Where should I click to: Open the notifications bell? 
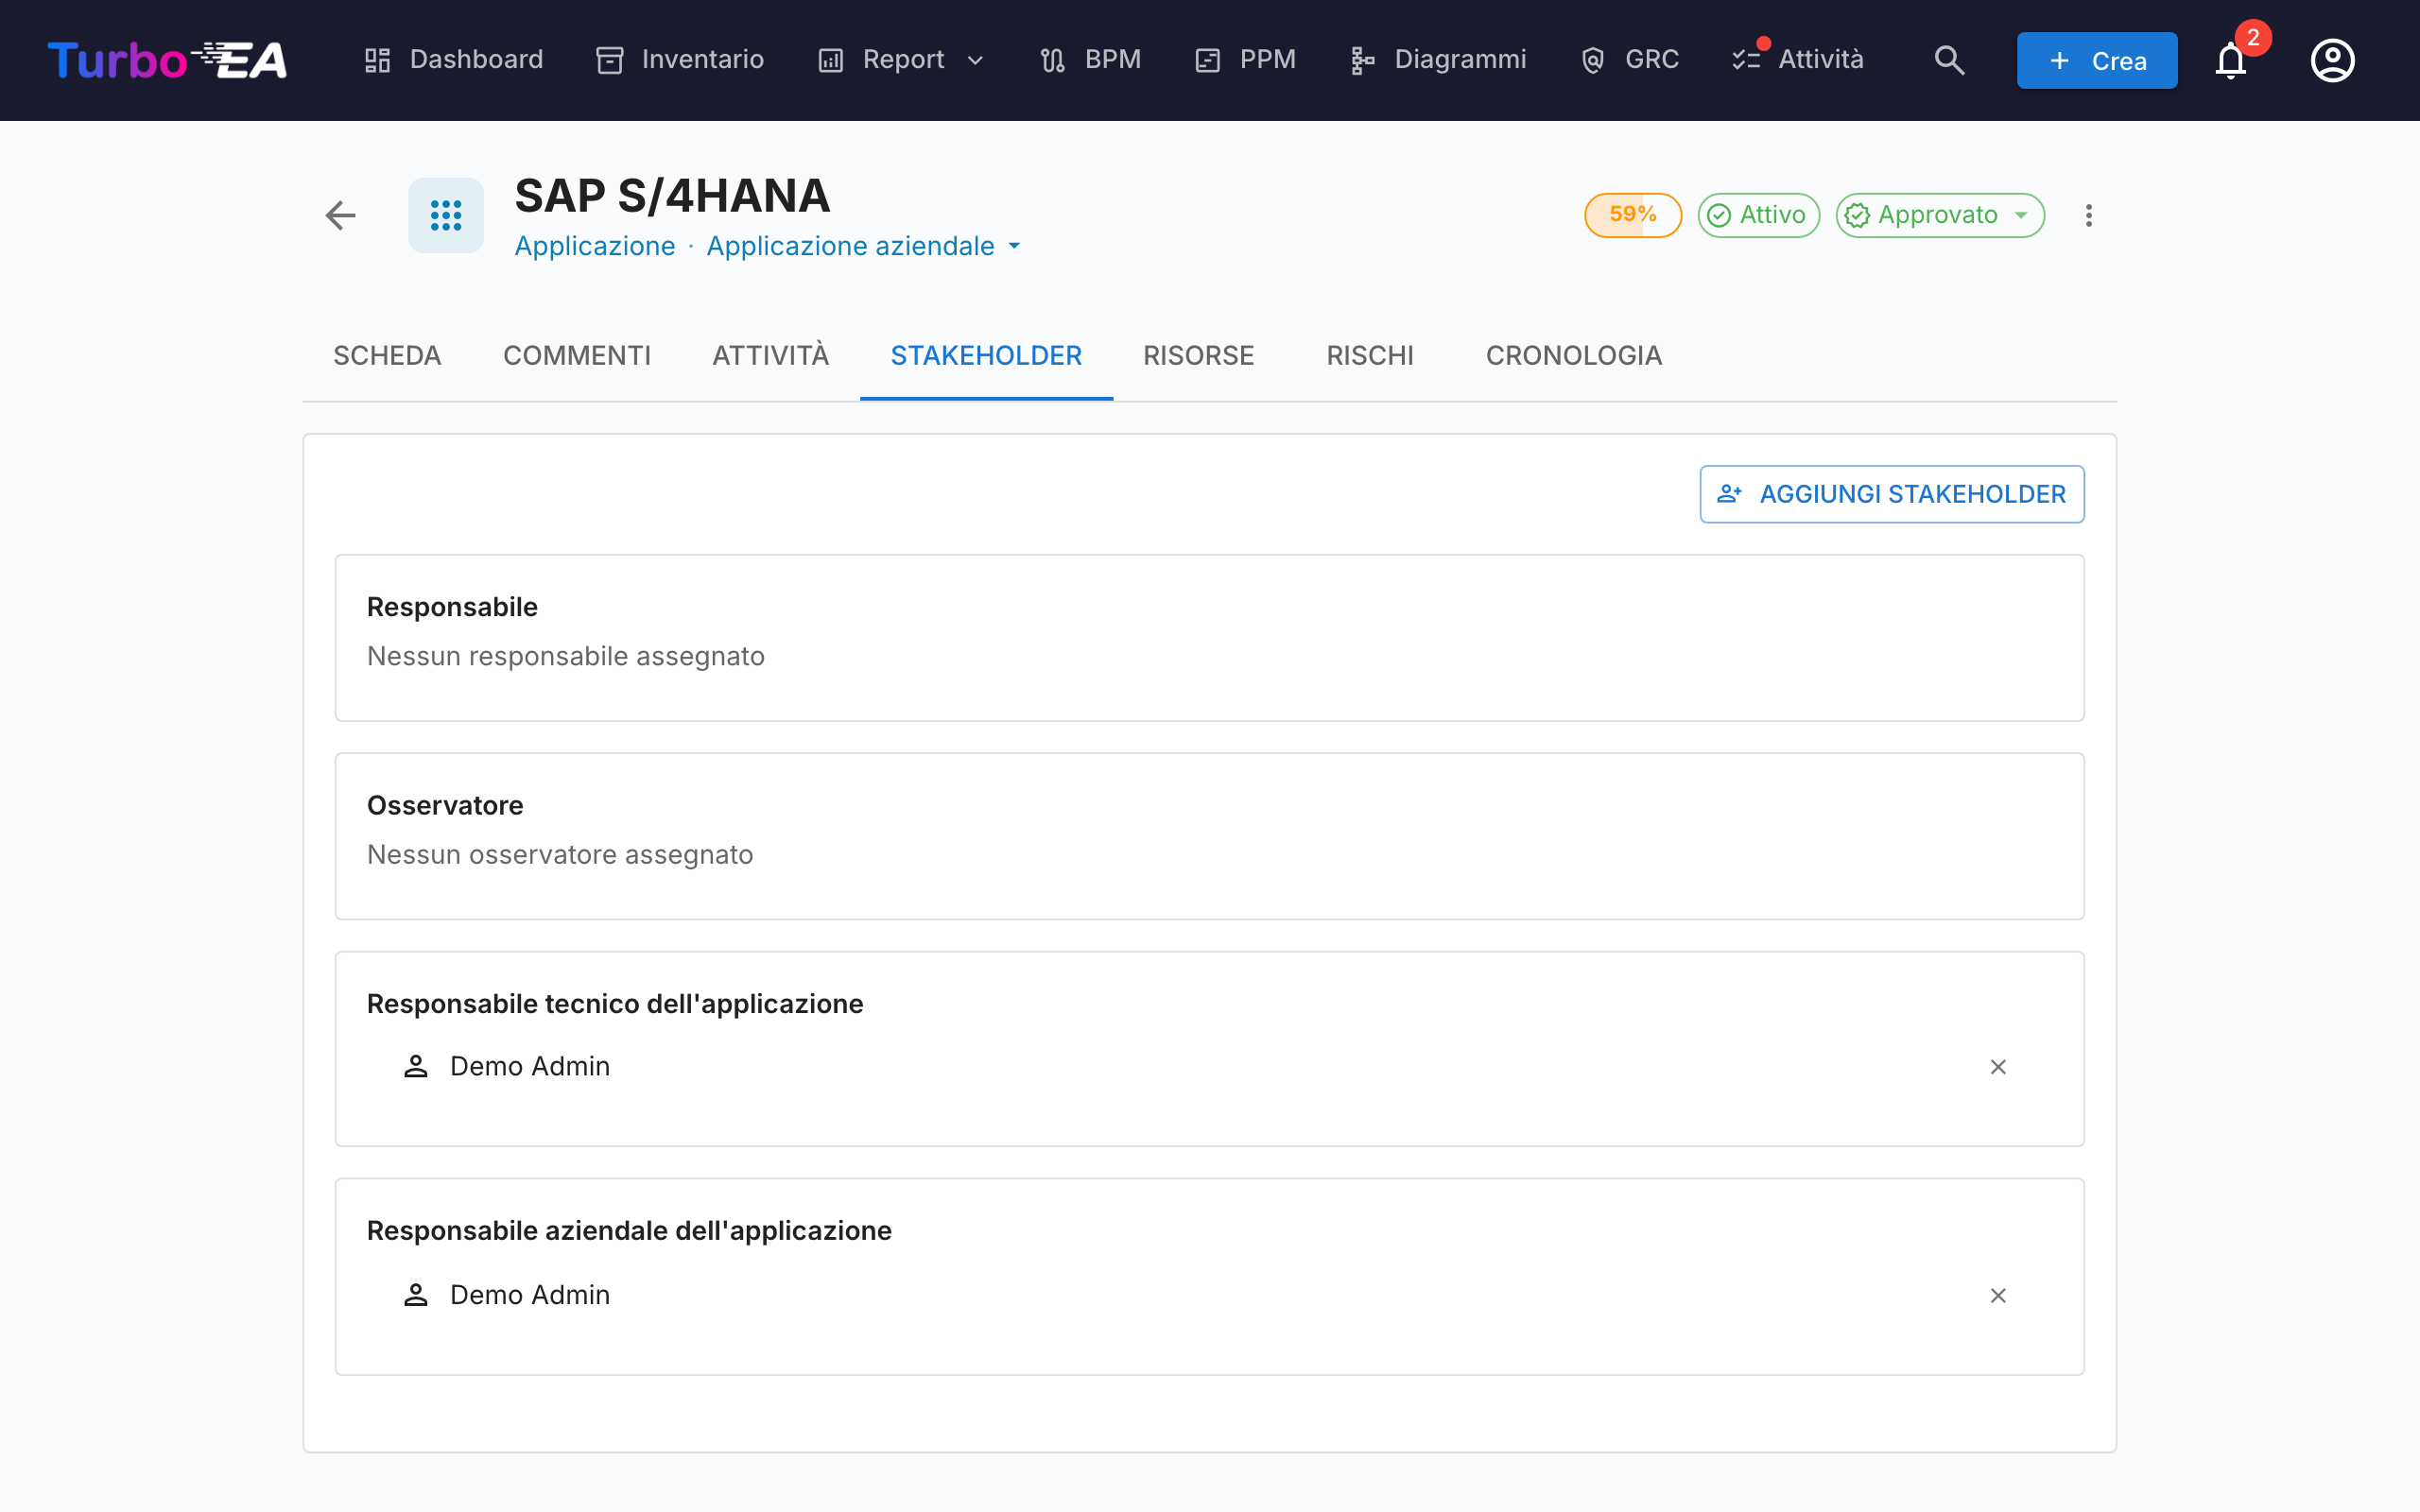click(2231, 60)
